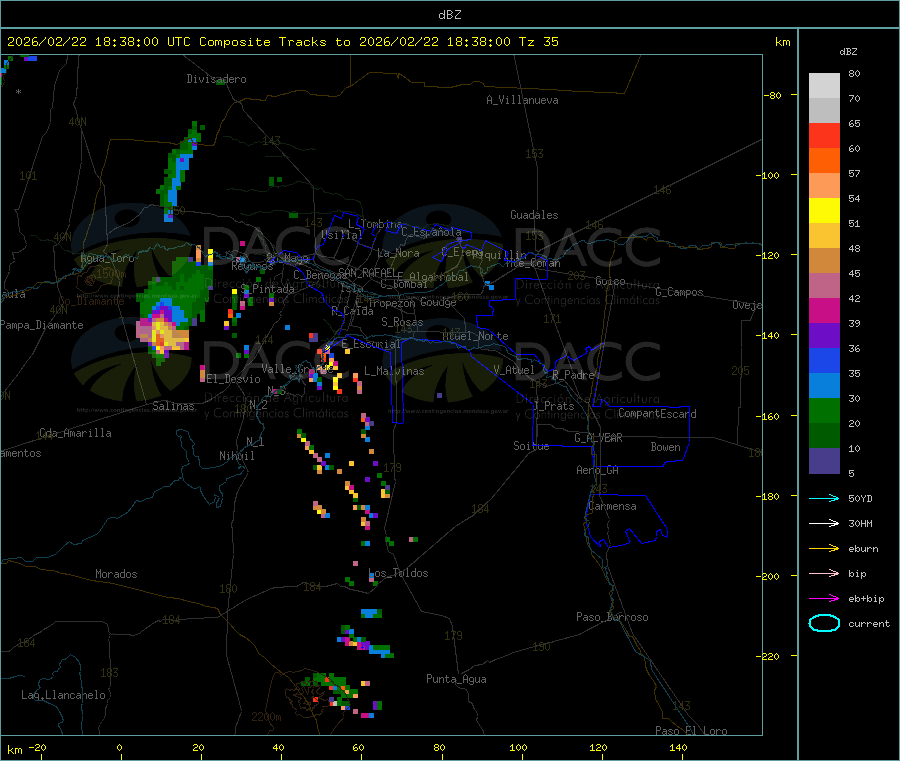Screen dimensions: 900x761
Task: Click the G_Campos label
Action: click(x=679, y=292)
